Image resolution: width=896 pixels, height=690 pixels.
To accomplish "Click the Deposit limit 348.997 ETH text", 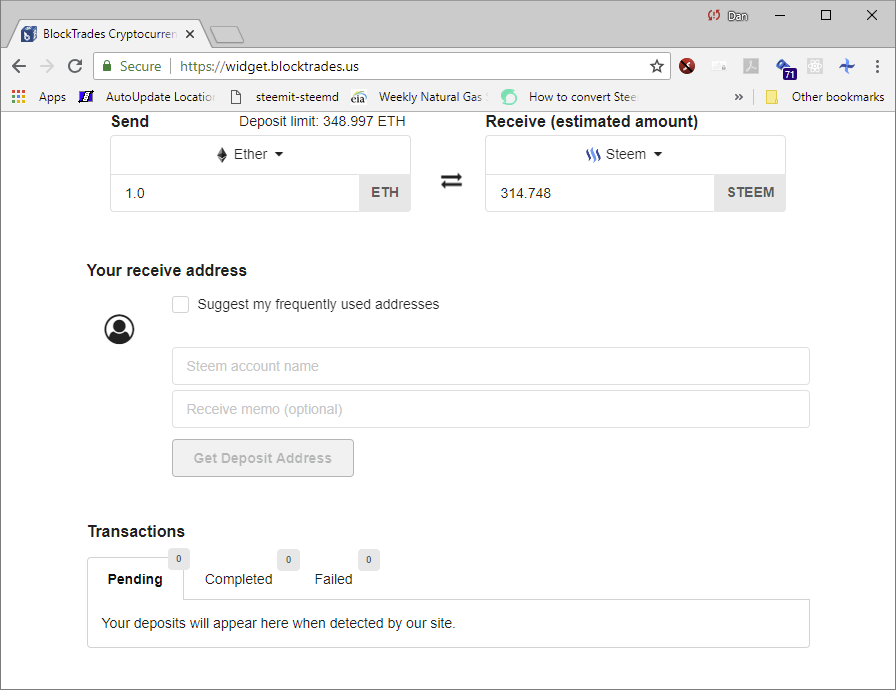I will click(322, 121).
